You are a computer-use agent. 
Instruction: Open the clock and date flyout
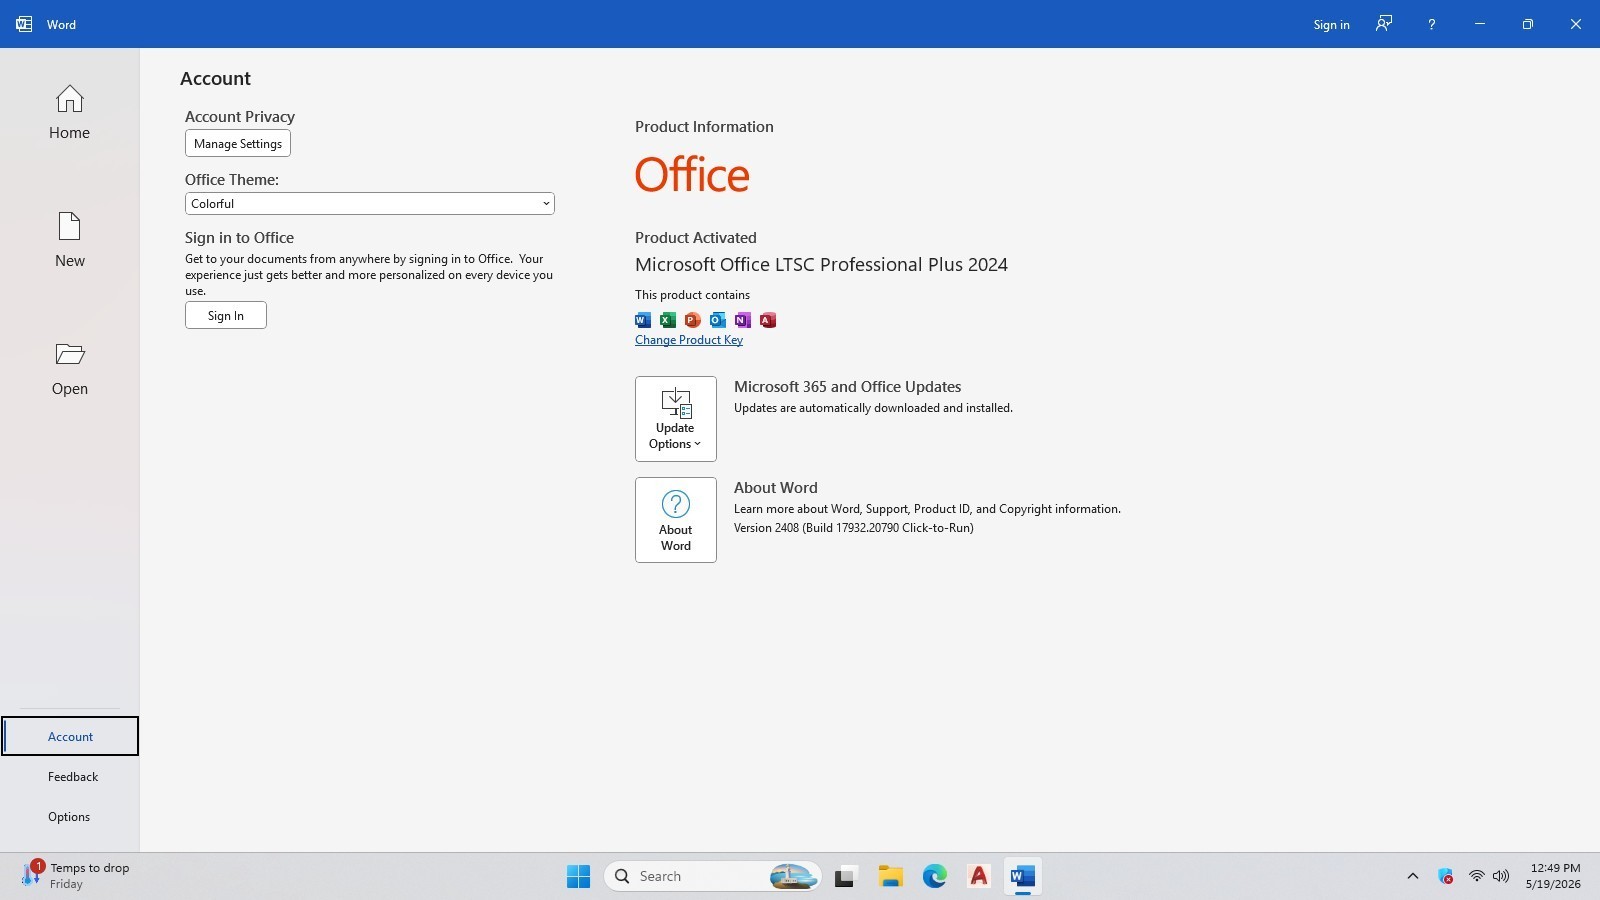(1554, 876)
